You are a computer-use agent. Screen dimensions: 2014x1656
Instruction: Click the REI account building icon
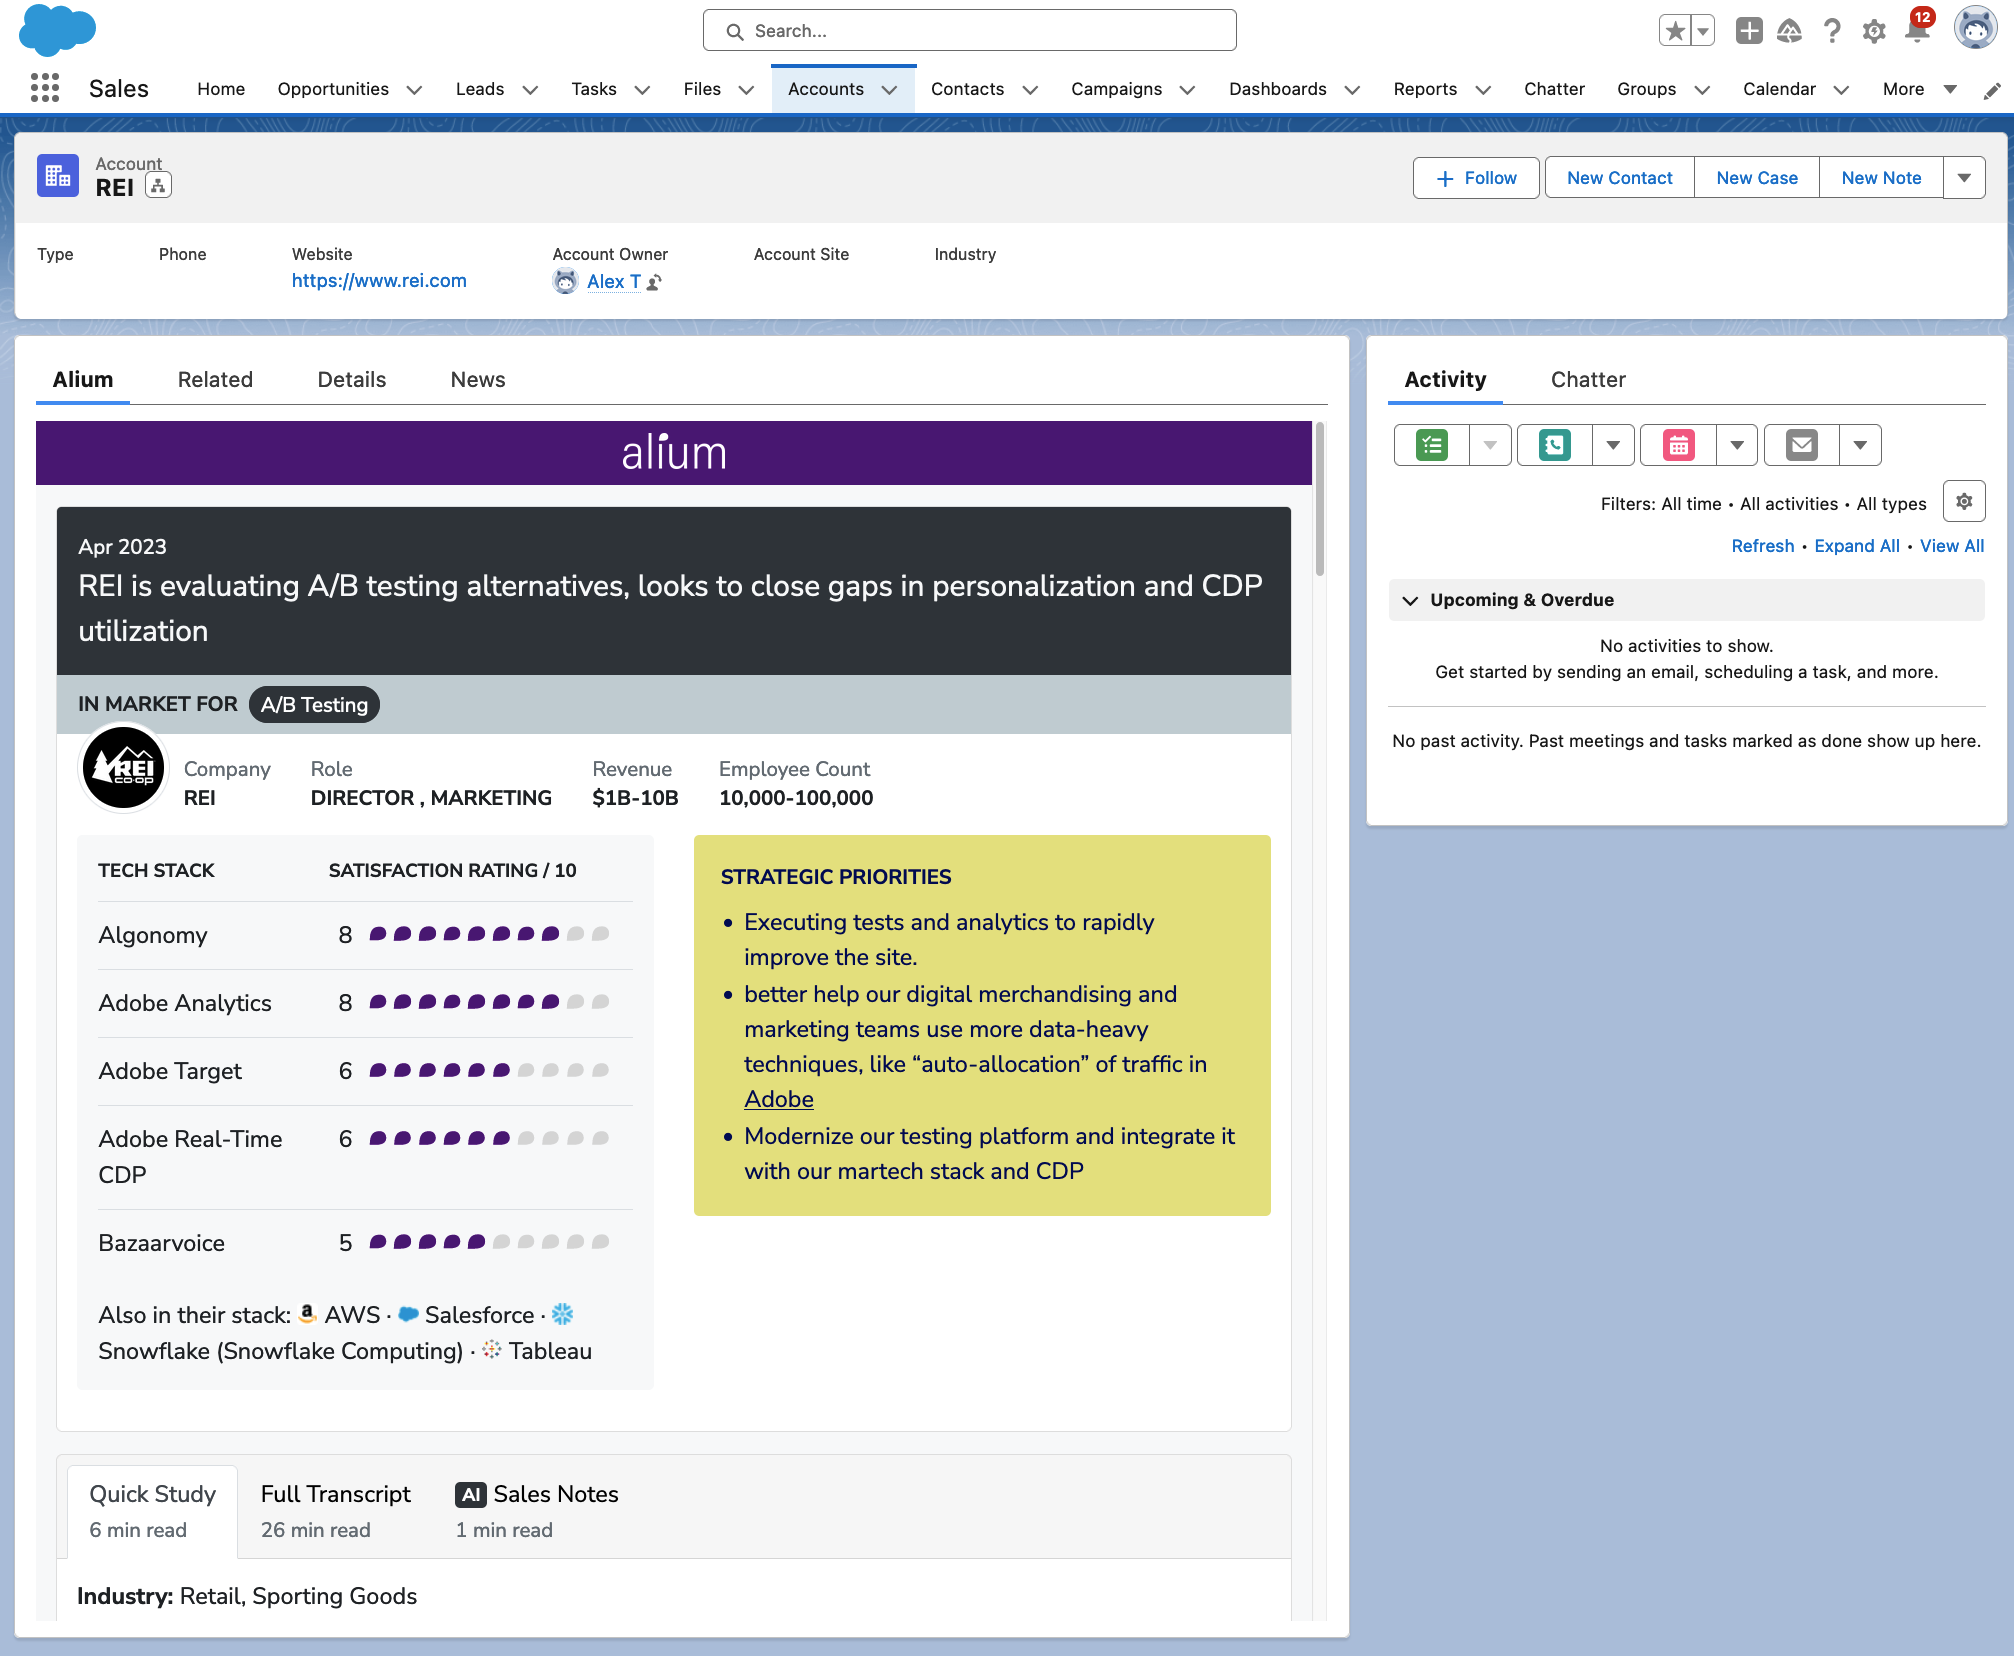[58, 176]
